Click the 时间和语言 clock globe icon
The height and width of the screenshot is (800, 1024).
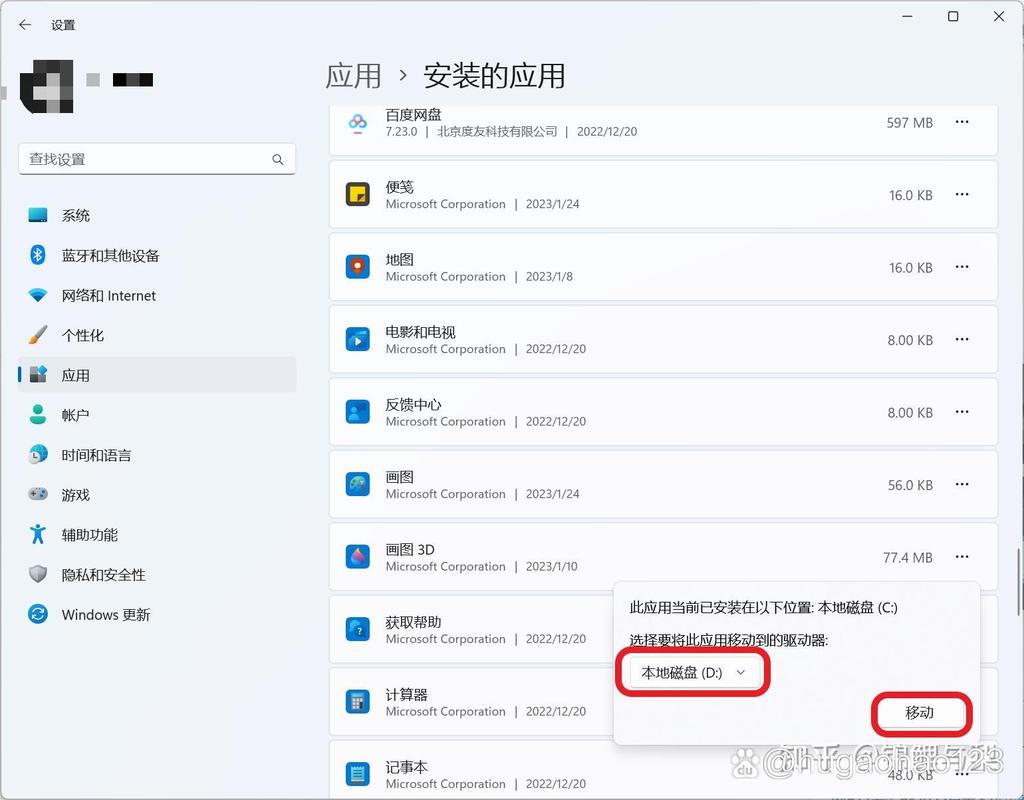tap(38, 455)
